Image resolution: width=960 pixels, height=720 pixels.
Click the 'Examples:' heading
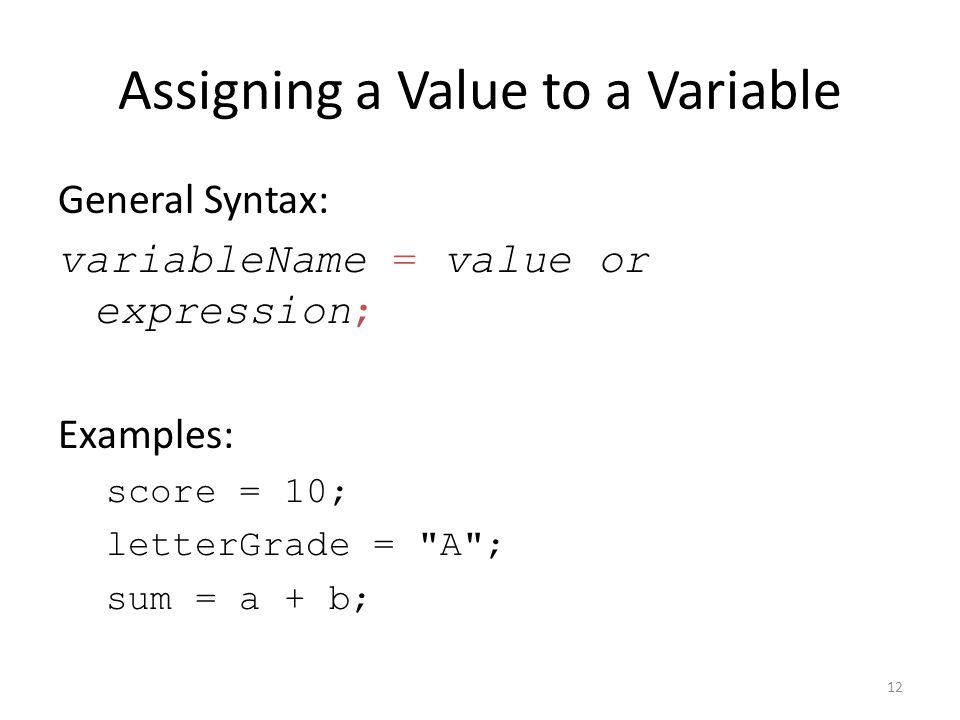pos(146,435)
